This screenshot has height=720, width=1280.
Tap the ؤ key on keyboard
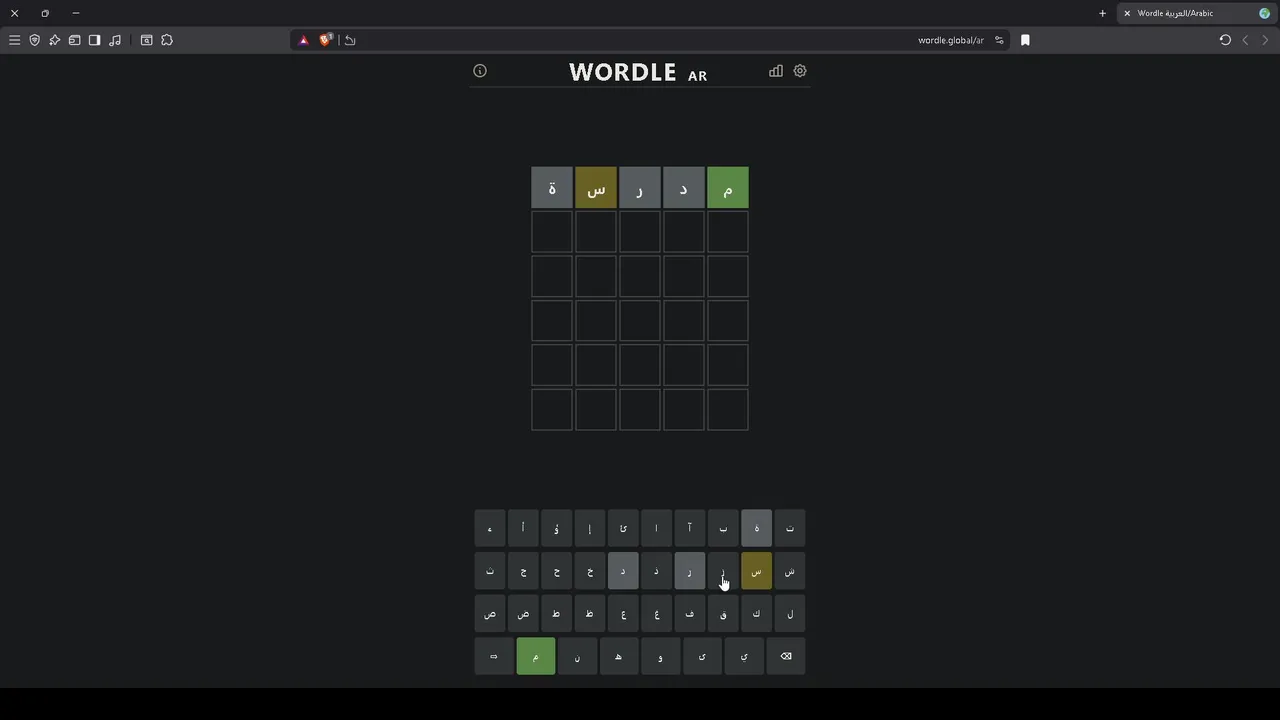(x=557, y=528)
